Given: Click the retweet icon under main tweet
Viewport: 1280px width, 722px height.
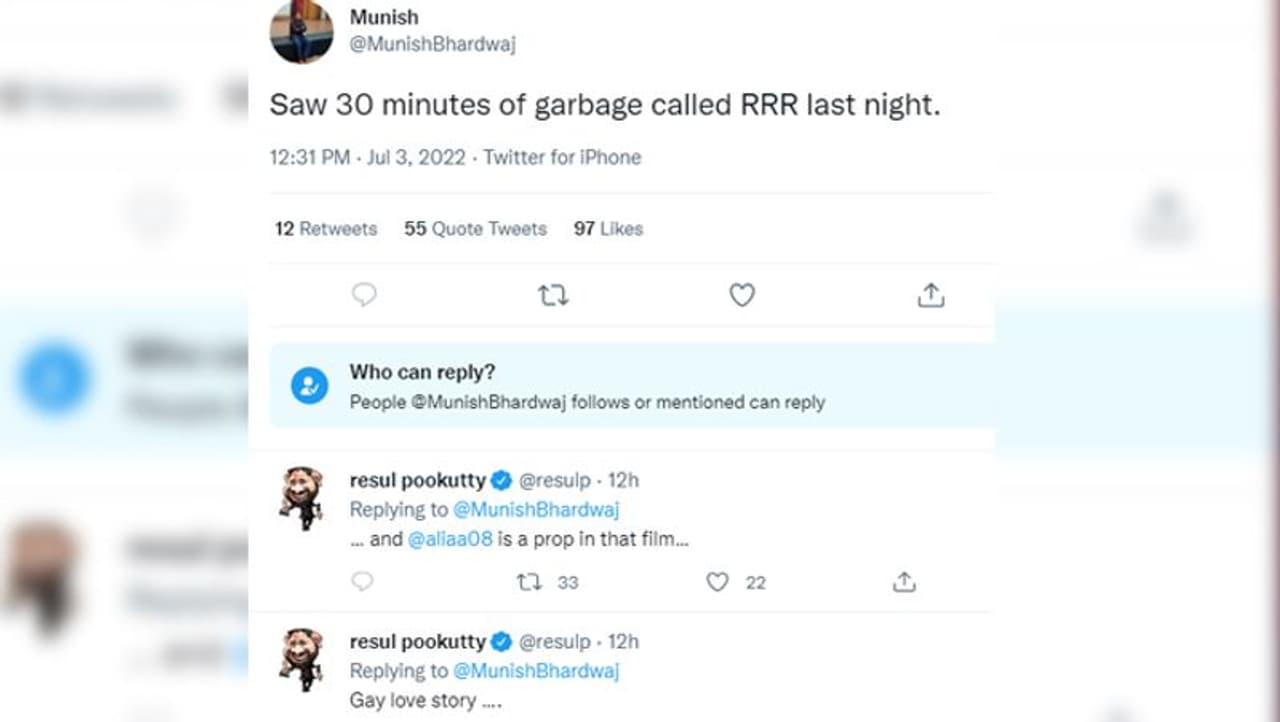Looking at the screenshot, I should click(552, 295).
